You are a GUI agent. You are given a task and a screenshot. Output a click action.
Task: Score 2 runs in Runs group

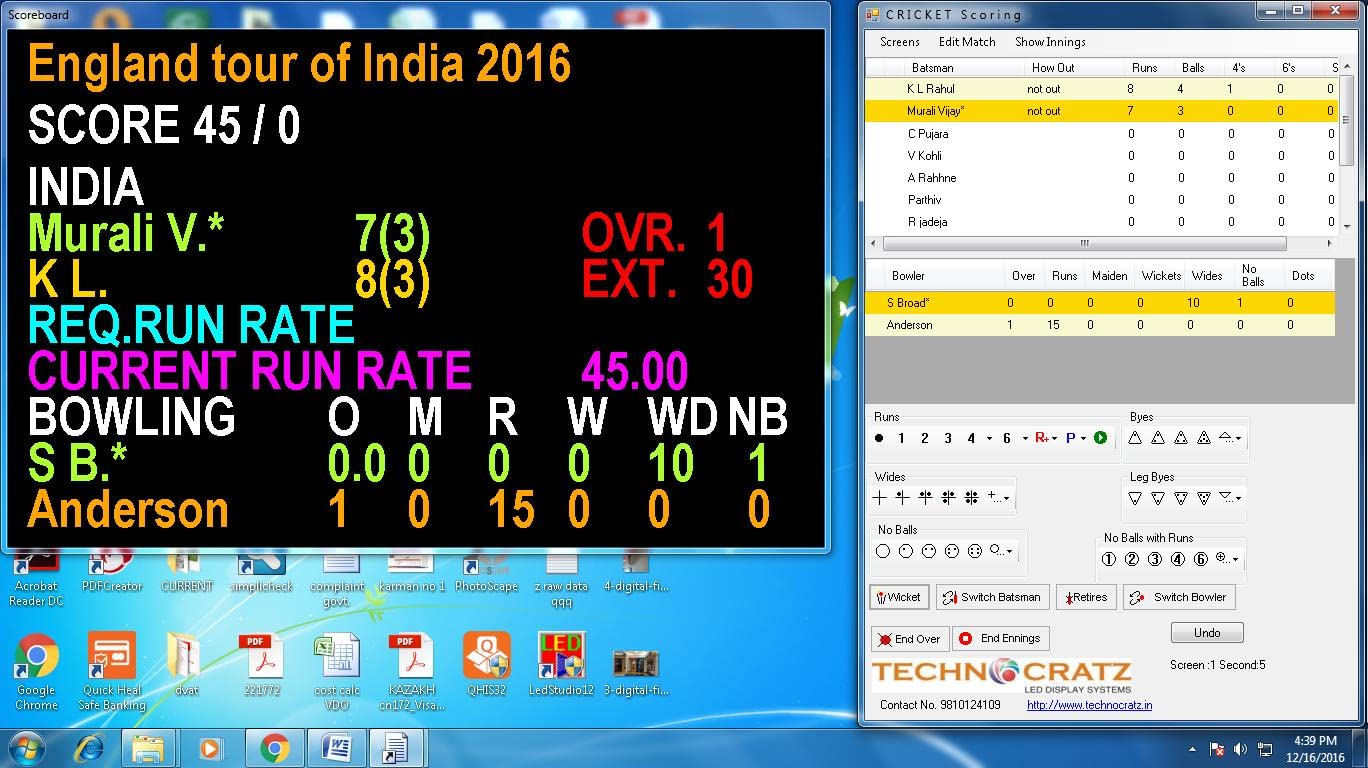click(x=924, y=438)
